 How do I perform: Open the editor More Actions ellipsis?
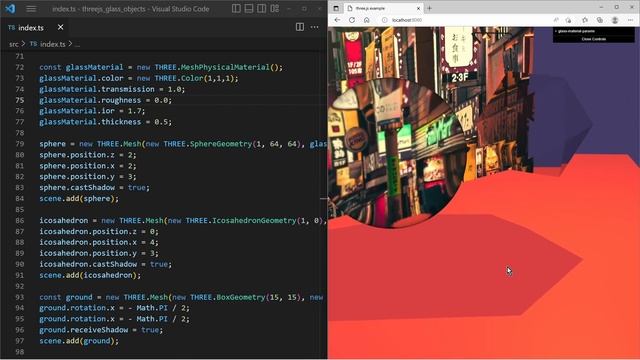314,27
